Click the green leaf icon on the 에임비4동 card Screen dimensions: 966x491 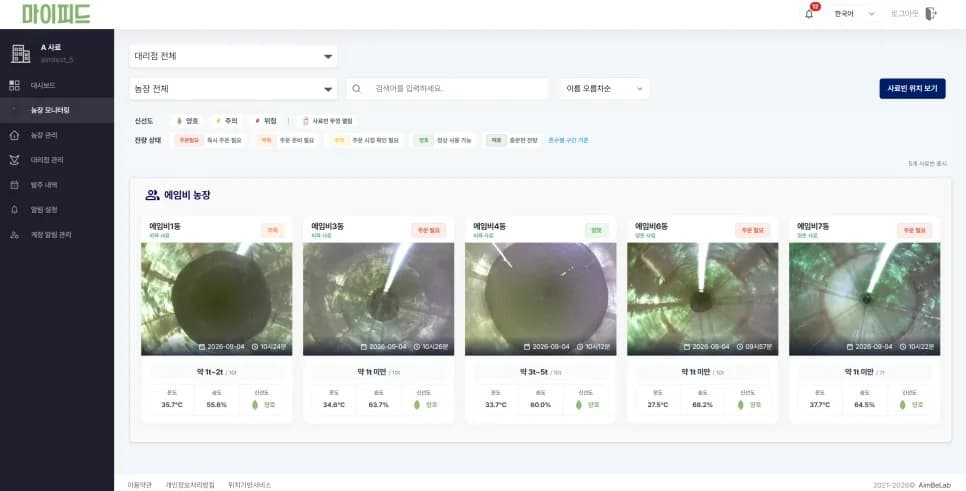tap(578, 405)
